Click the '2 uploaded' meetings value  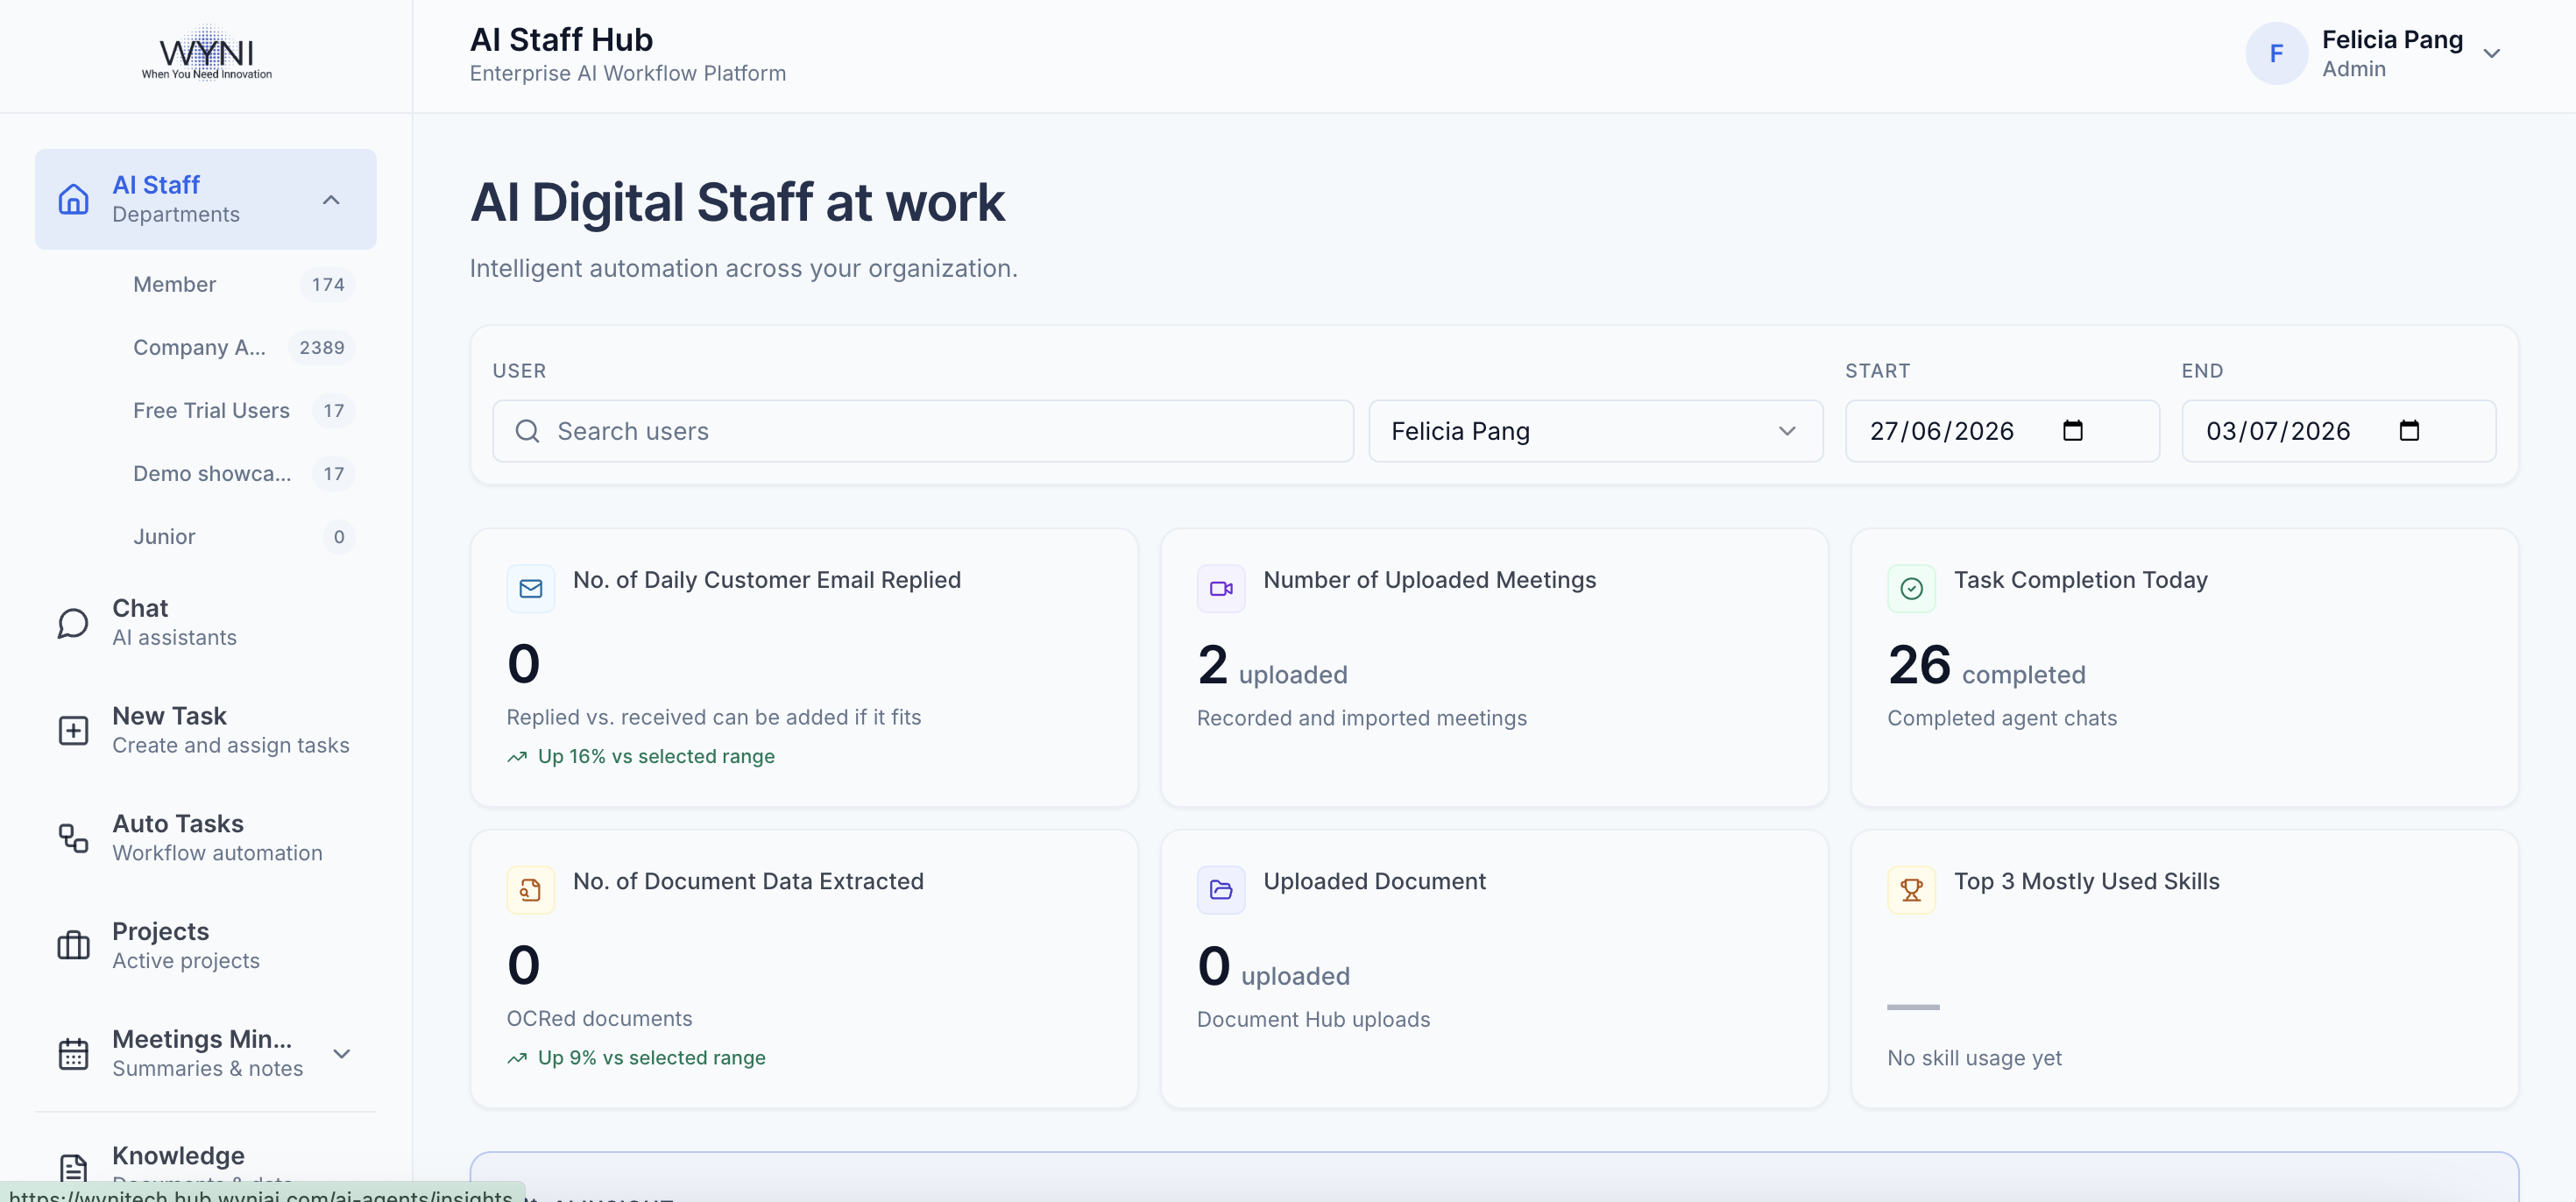(1272, 666)
